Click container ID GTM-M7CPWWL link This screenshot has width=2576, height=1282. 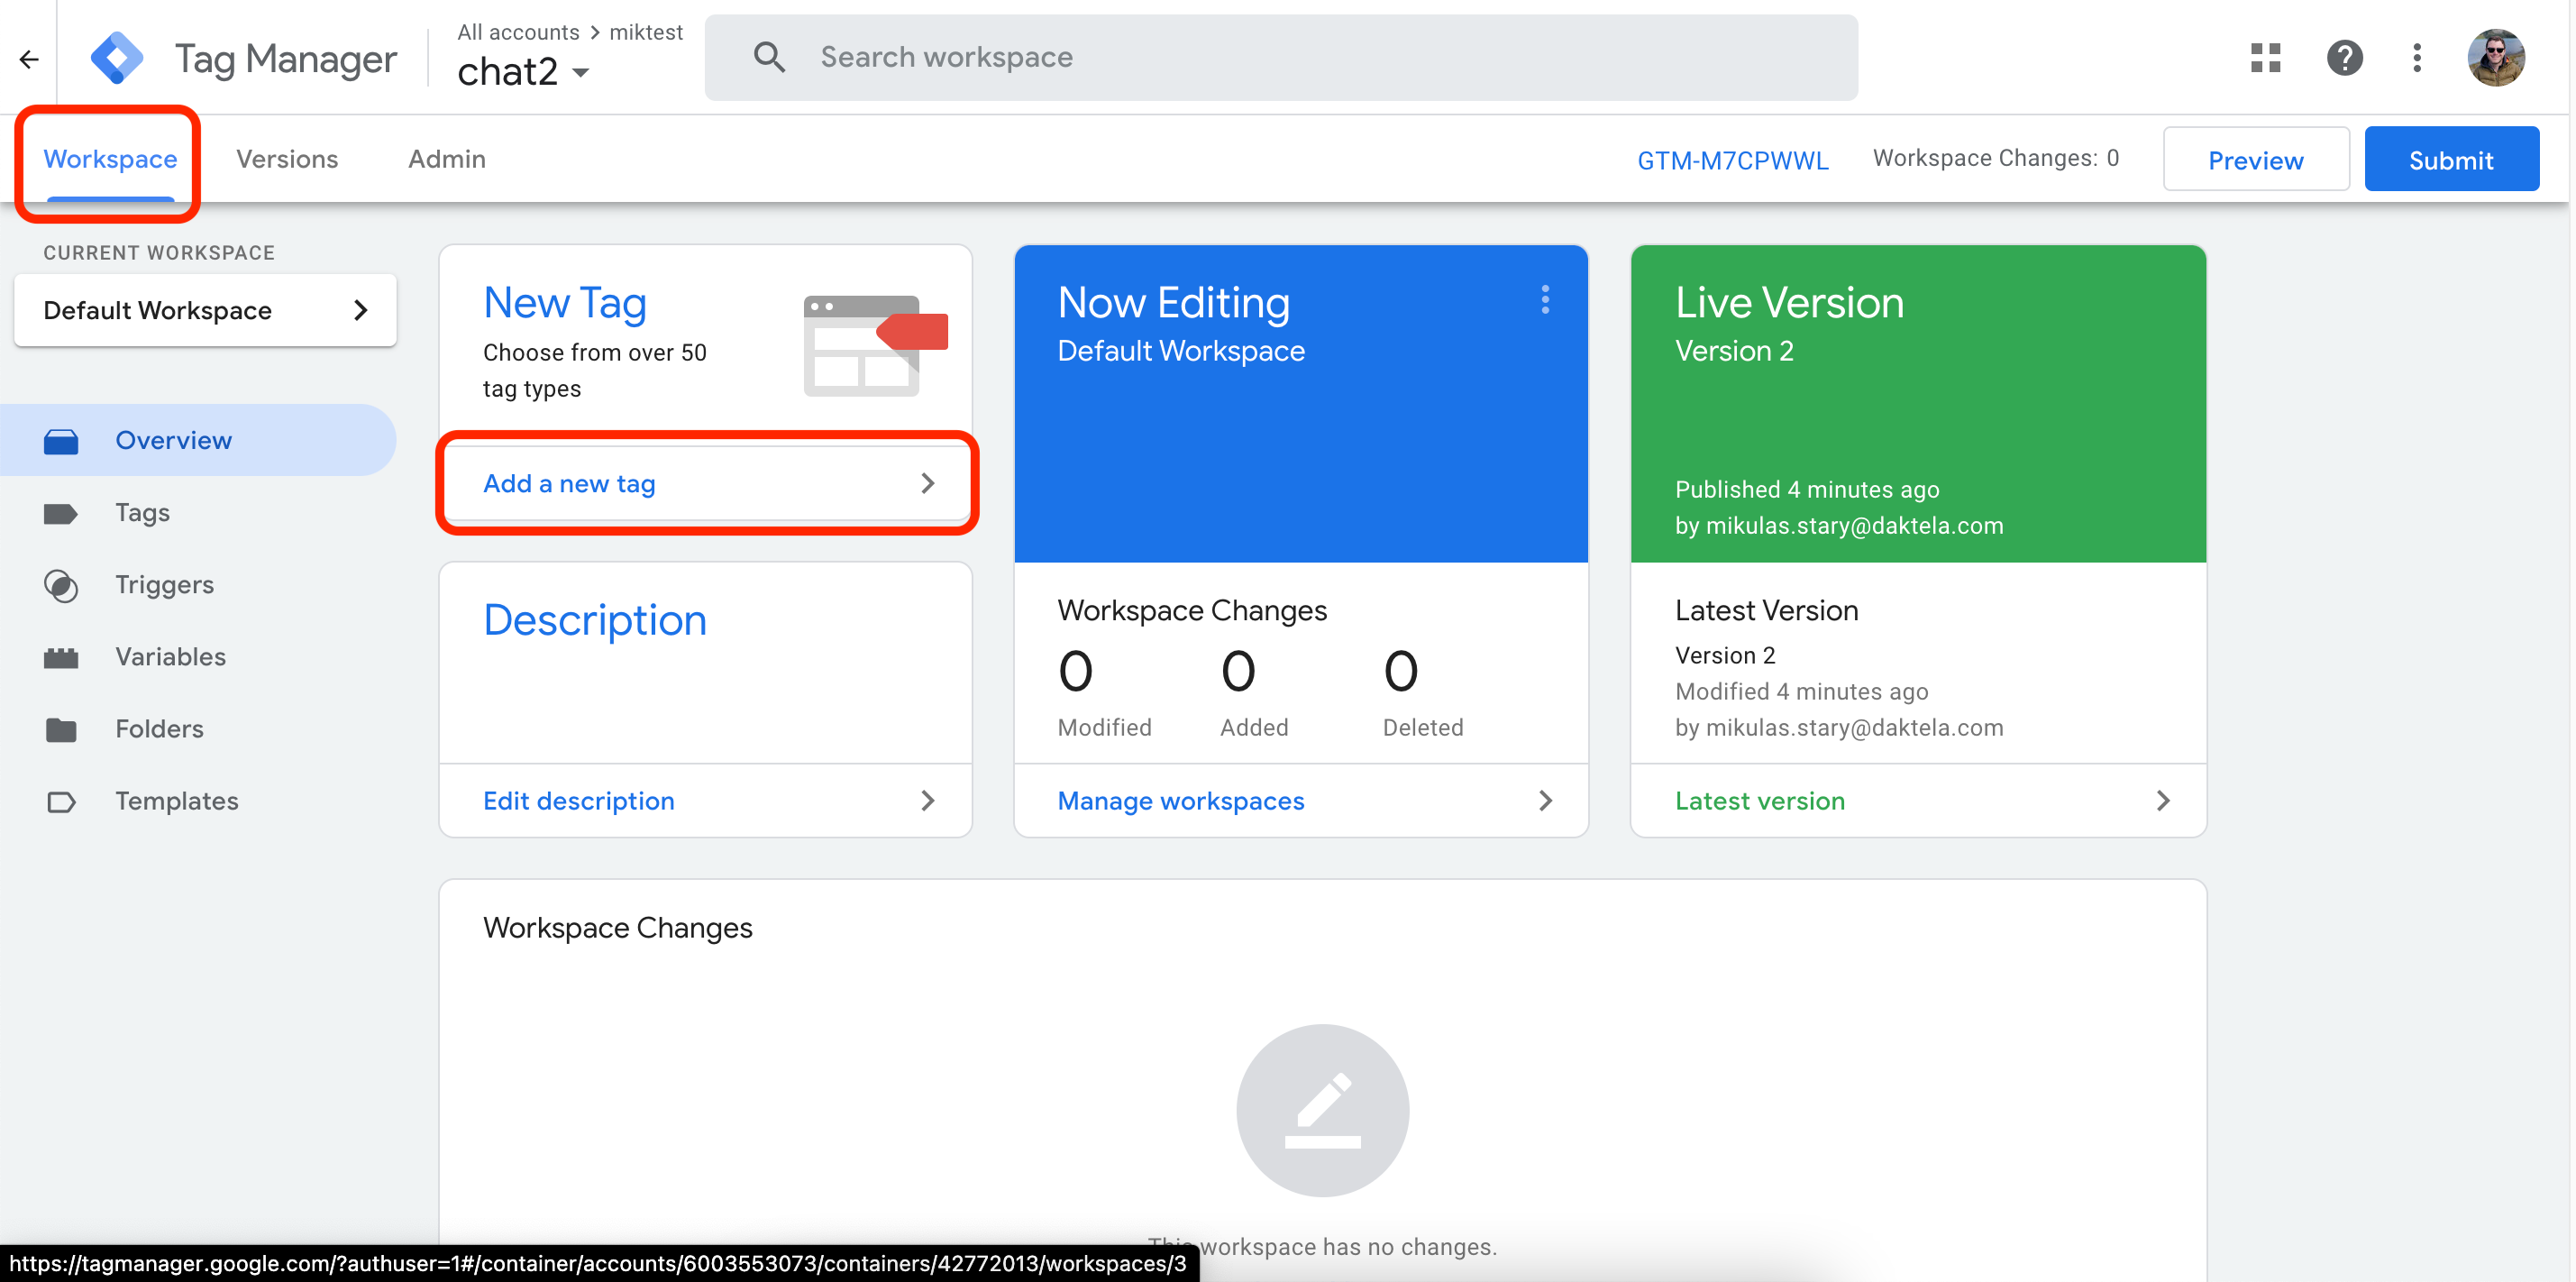[x=1732, y=160]
